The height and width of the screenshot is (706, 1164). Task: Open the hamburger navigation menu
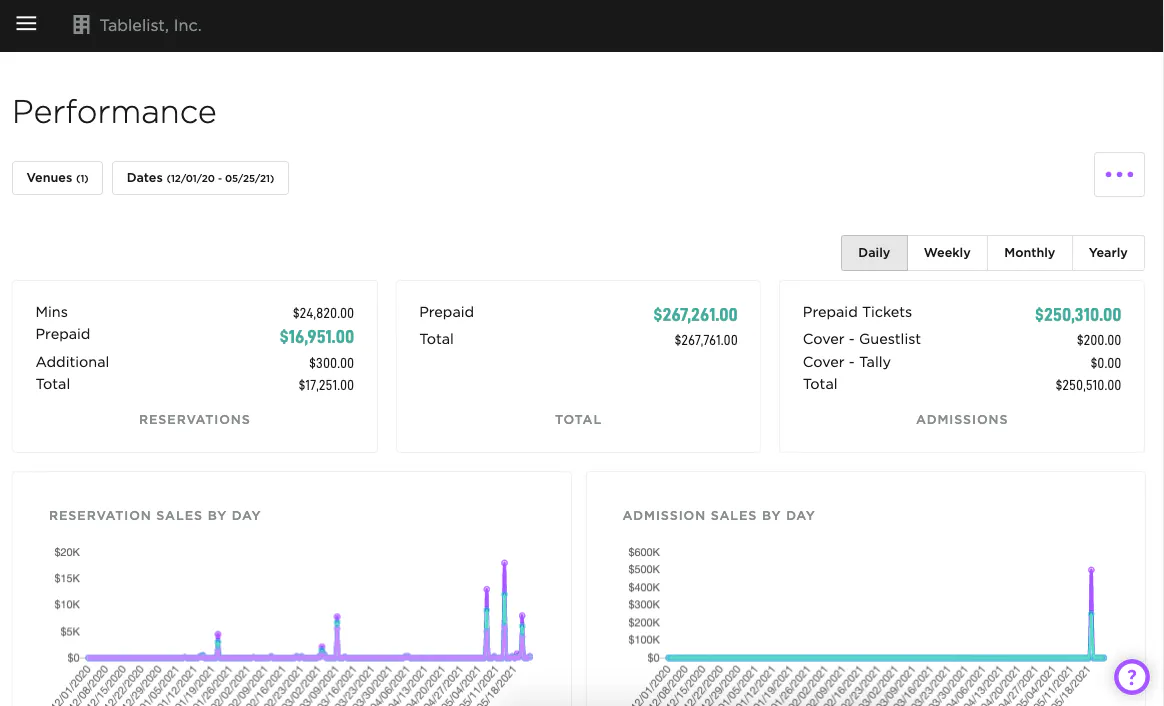pyautogui.click(x=26, y=24)
